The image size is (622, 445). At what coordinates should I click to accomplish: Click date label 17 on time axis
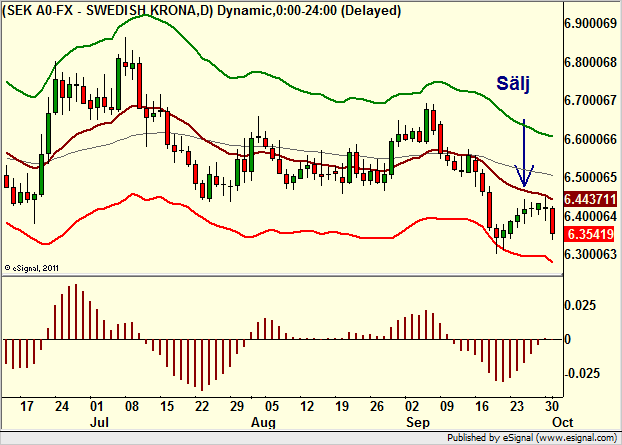click(26, 407)
